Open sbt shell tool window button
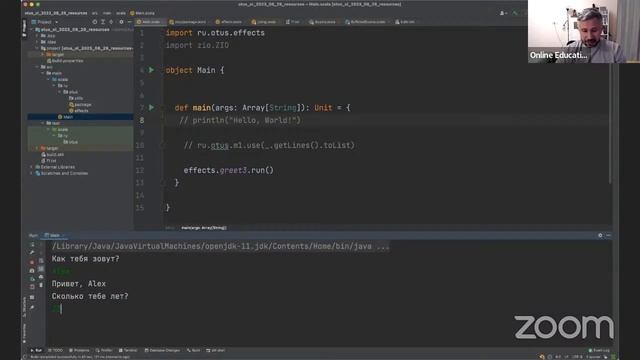This screenshot has height=360, width=640. coord(216,350)
